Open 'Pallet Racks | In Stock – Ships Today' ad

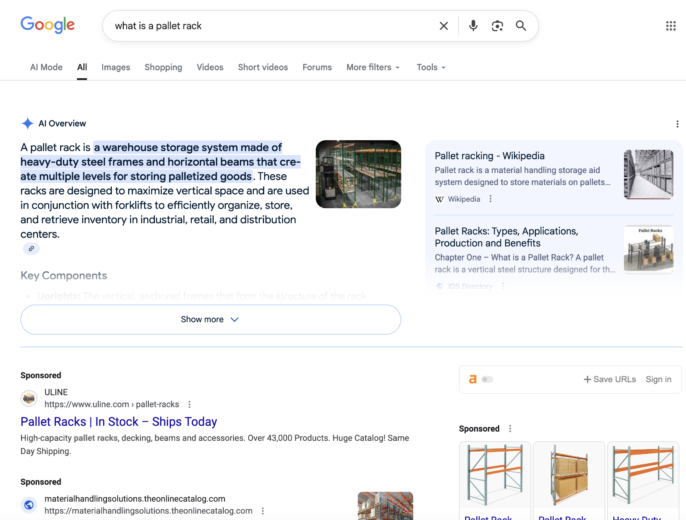119,422
